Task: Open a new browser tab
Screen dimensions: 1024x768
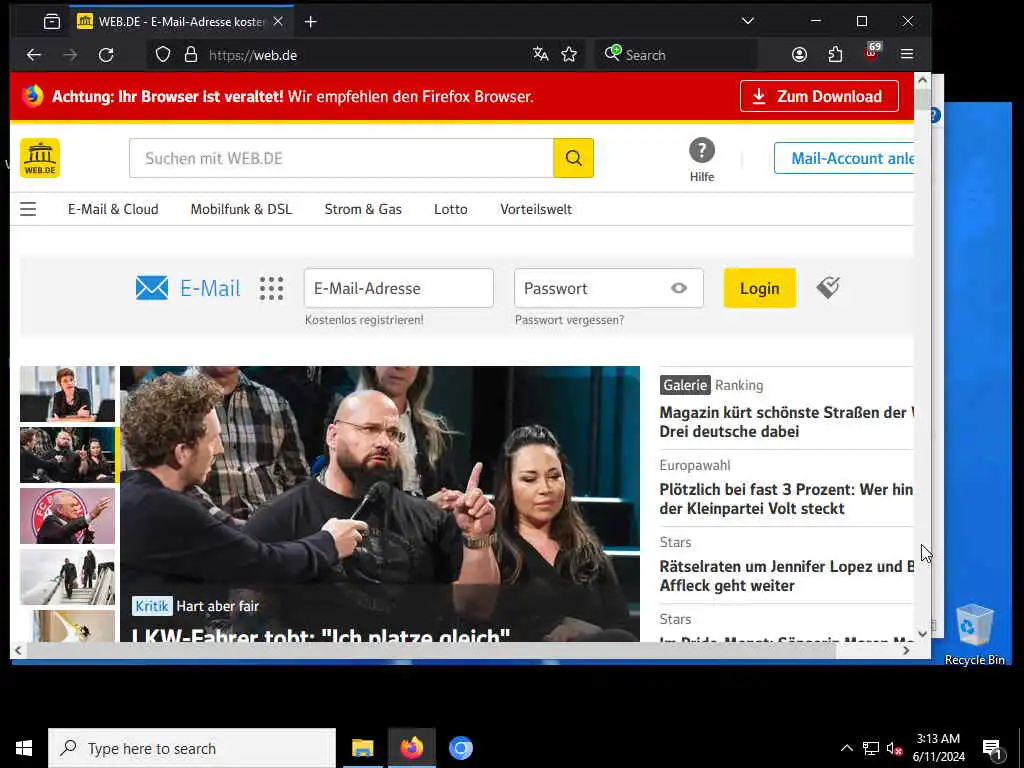Action: point(311,22)
